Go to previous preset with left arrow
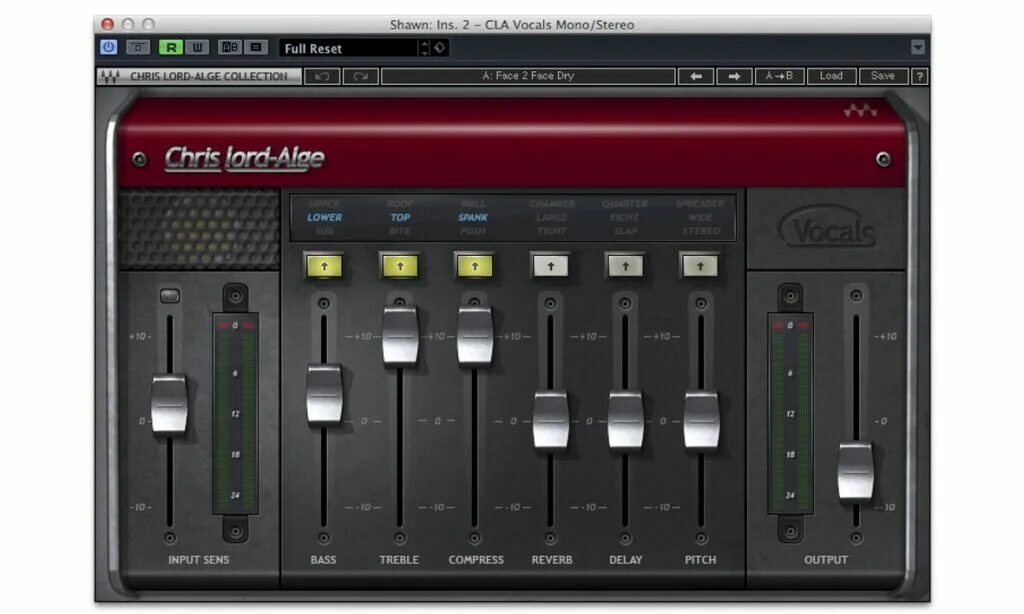Screen dimensions: 1024x614 pyautogui.click(x=696, y=76)
